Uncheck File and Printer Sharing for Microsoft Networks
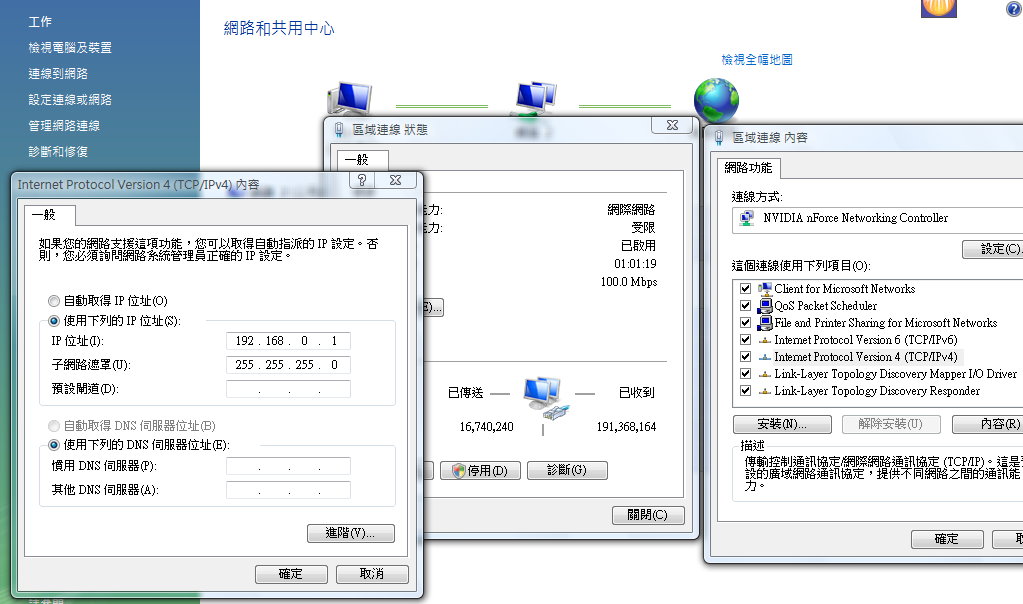This screenshot has width=1023, height=604. pos(745,323)
